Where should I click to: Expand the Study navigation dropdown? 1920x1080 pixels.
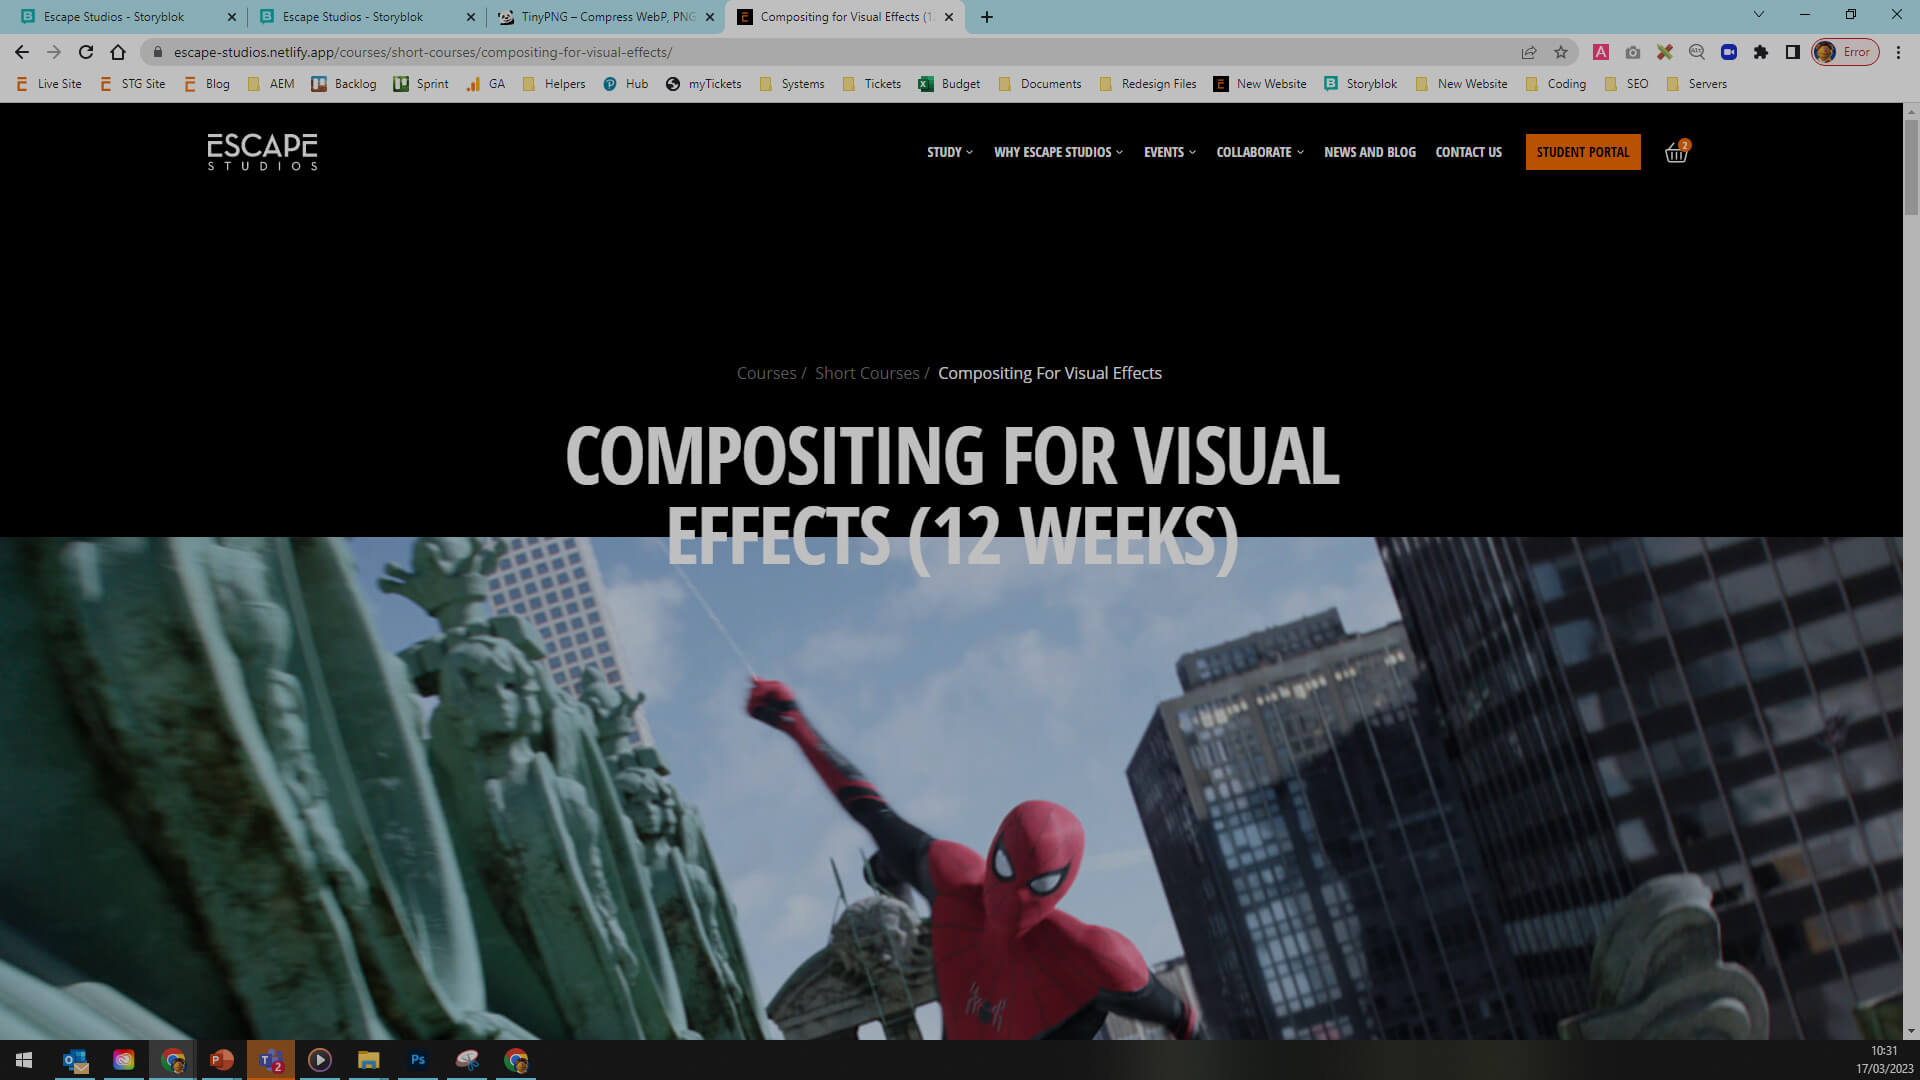coord(949,152)
